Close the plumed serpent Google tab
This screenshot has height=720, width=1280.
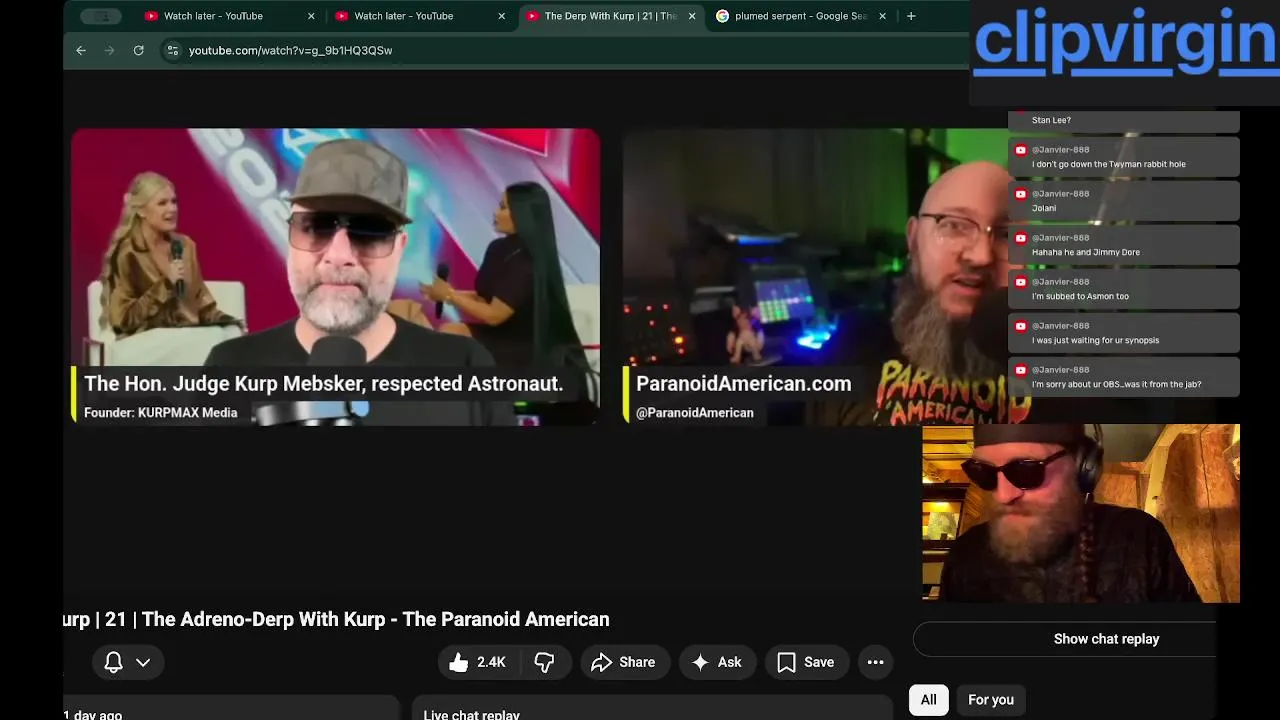(882, 16)
